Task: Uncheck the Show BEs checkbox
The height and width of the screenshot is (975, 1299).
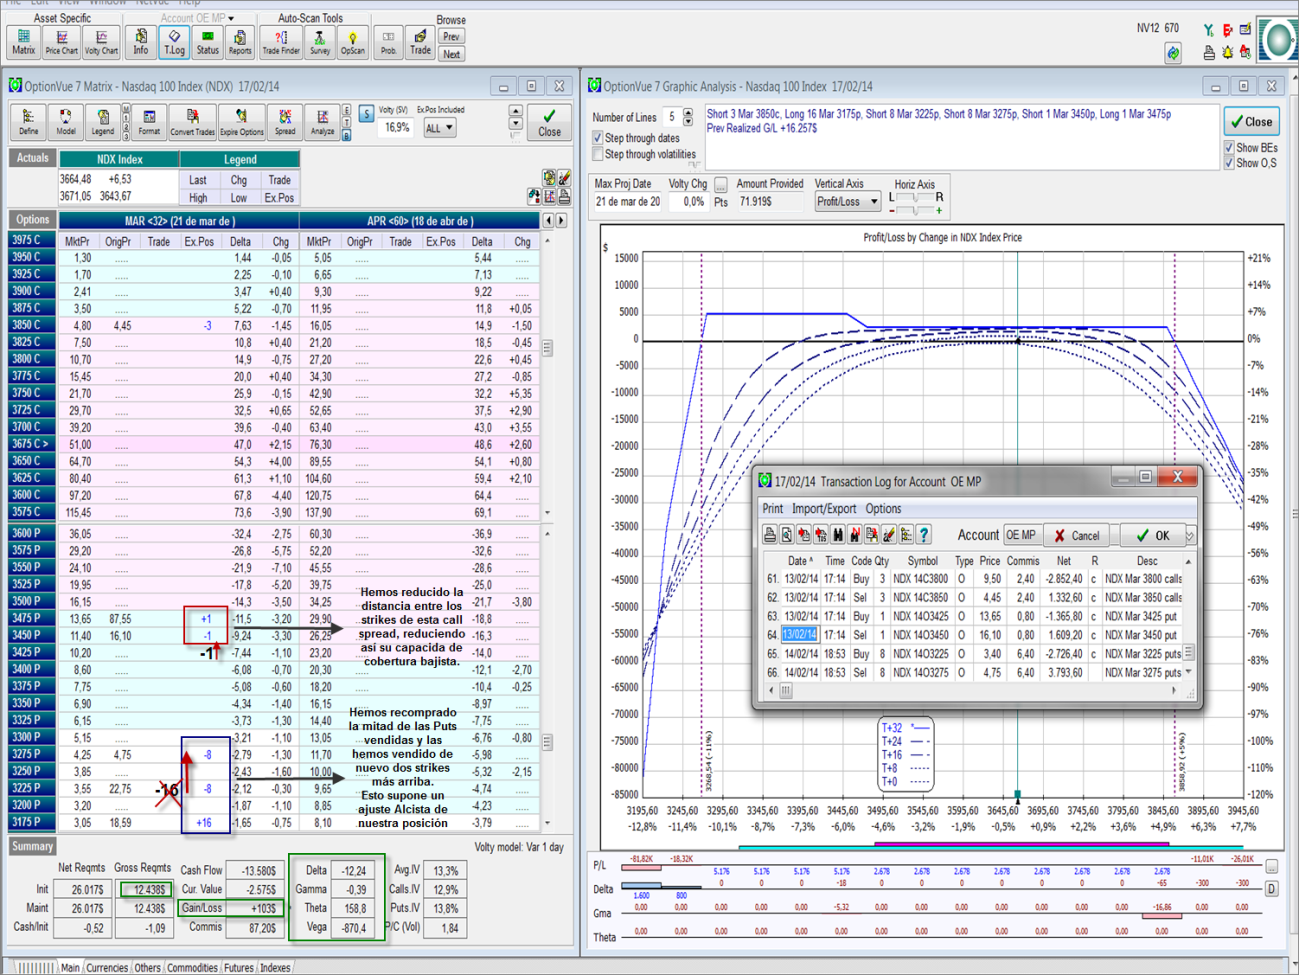Action: pos(1229,148)
